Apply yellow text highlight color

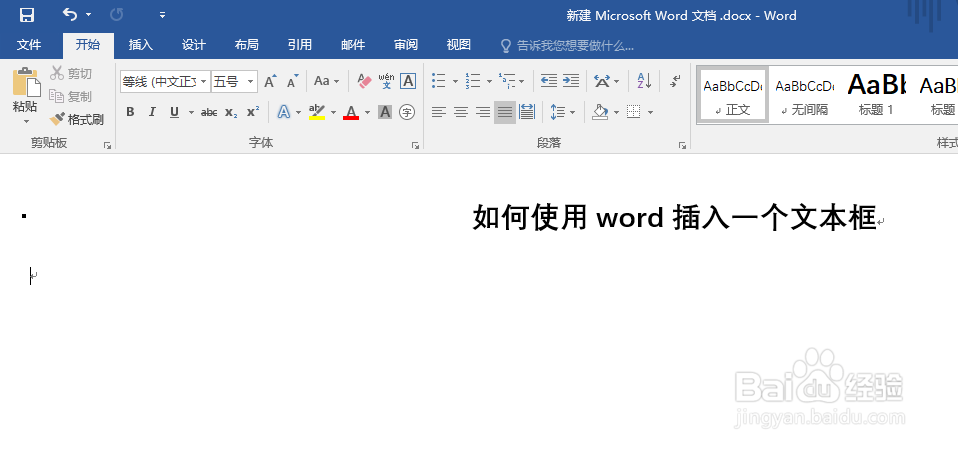point(316,112)
